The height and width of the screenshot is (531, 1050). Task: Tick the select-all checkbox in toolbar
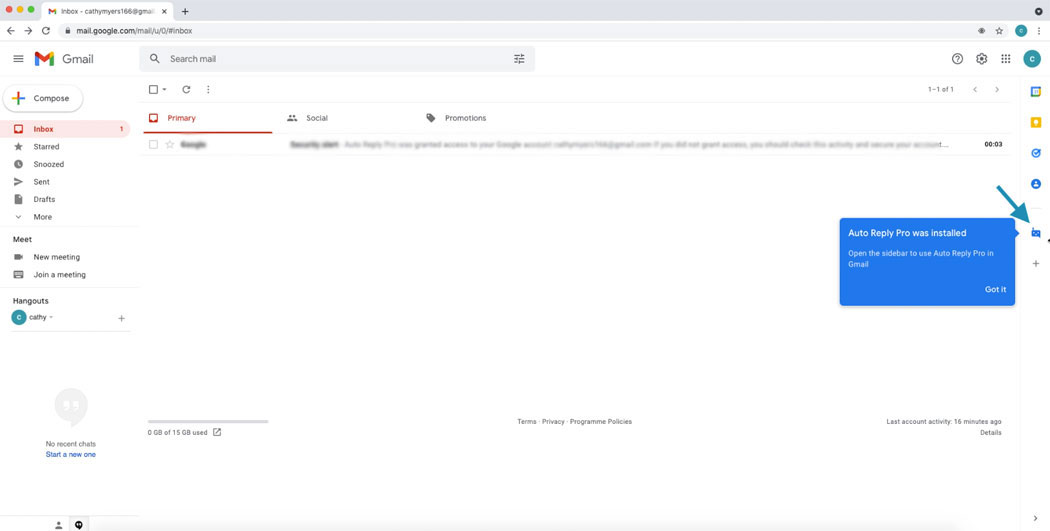[x=153, y=90]
